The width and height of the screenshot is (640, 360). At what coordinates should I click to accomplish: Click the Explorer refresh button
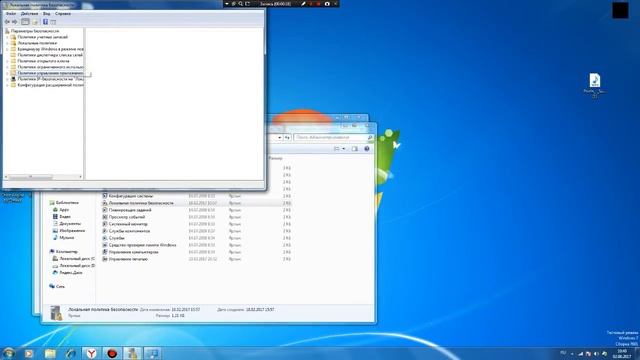[x=287, y=138]
